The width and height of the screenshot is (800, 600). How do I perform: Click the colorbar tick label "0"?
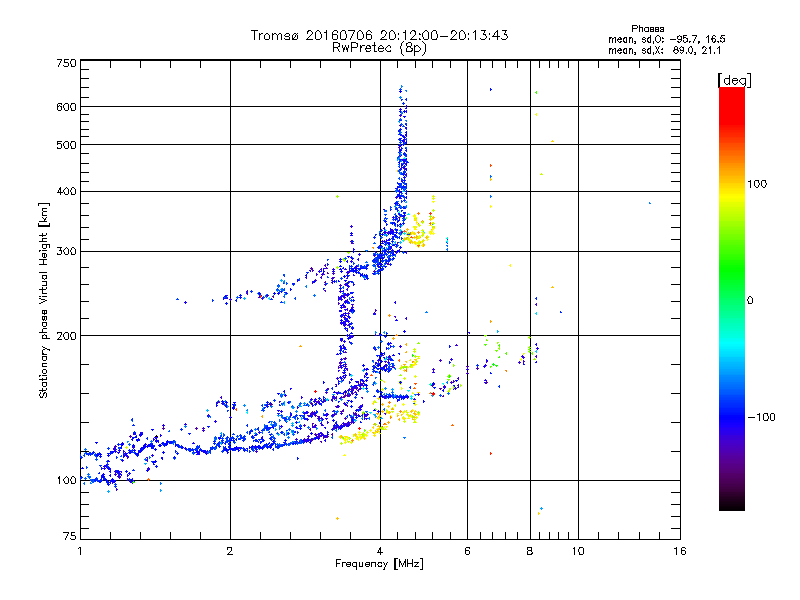750,301
